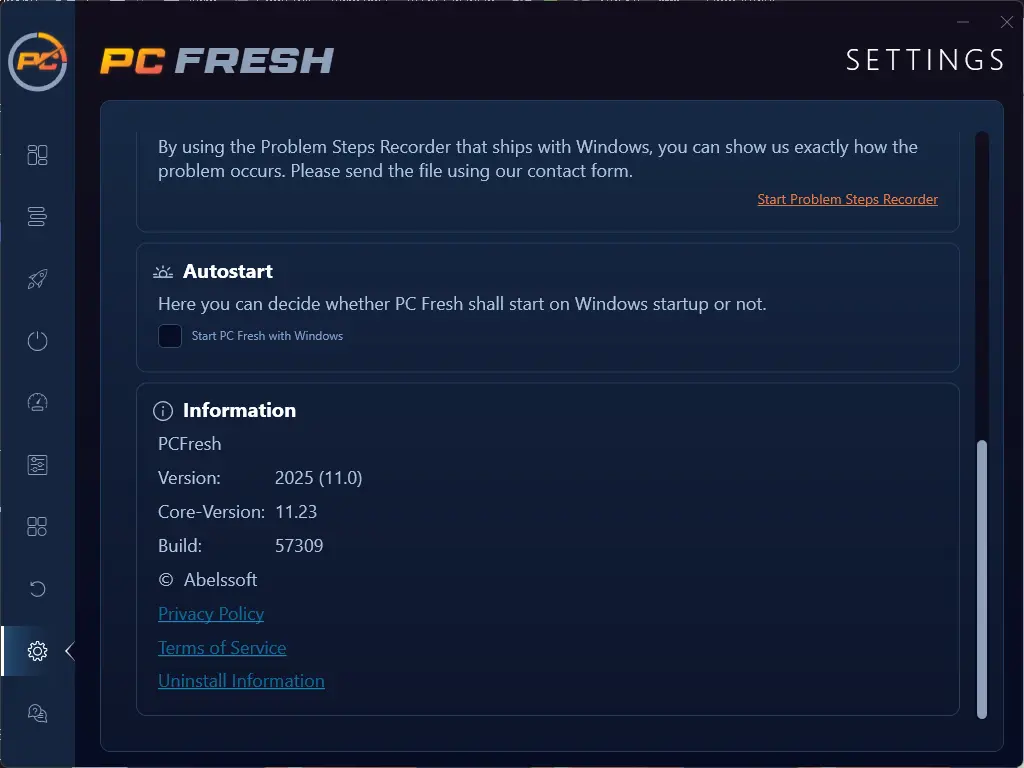Screen dimensions: 1024x768
Task: Open the undo/restore arrow sidebar section
Action: [x=37, y=589]
